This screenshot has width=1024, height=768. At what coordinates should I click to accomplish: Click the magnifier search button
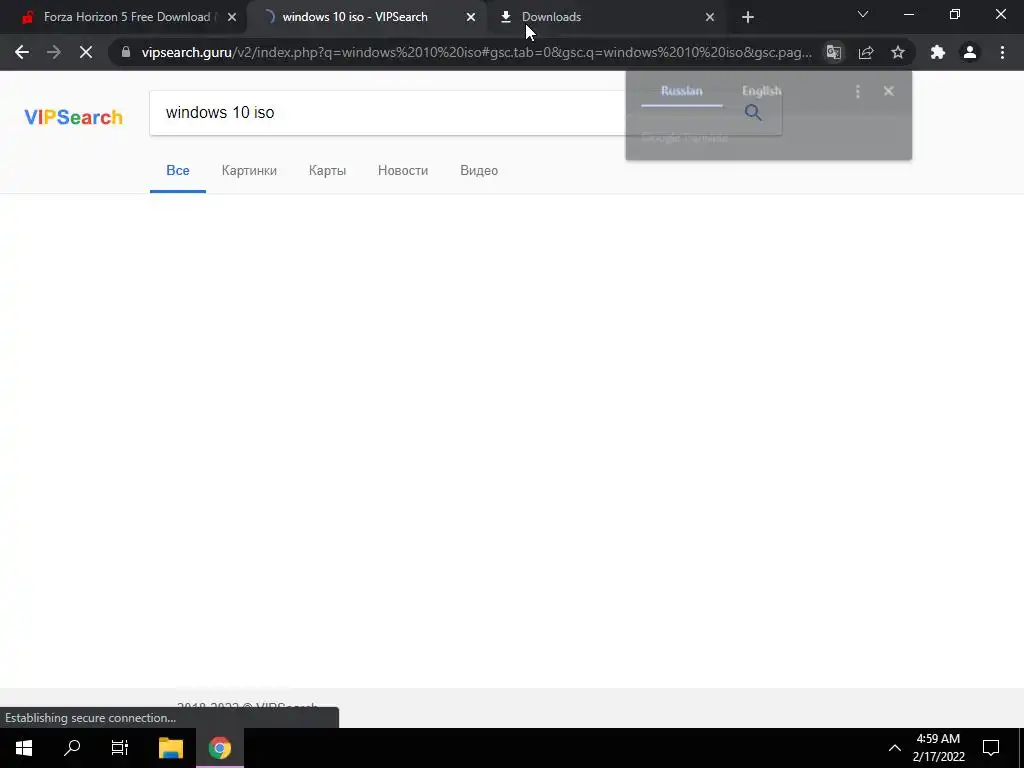[x=753, y=113]
